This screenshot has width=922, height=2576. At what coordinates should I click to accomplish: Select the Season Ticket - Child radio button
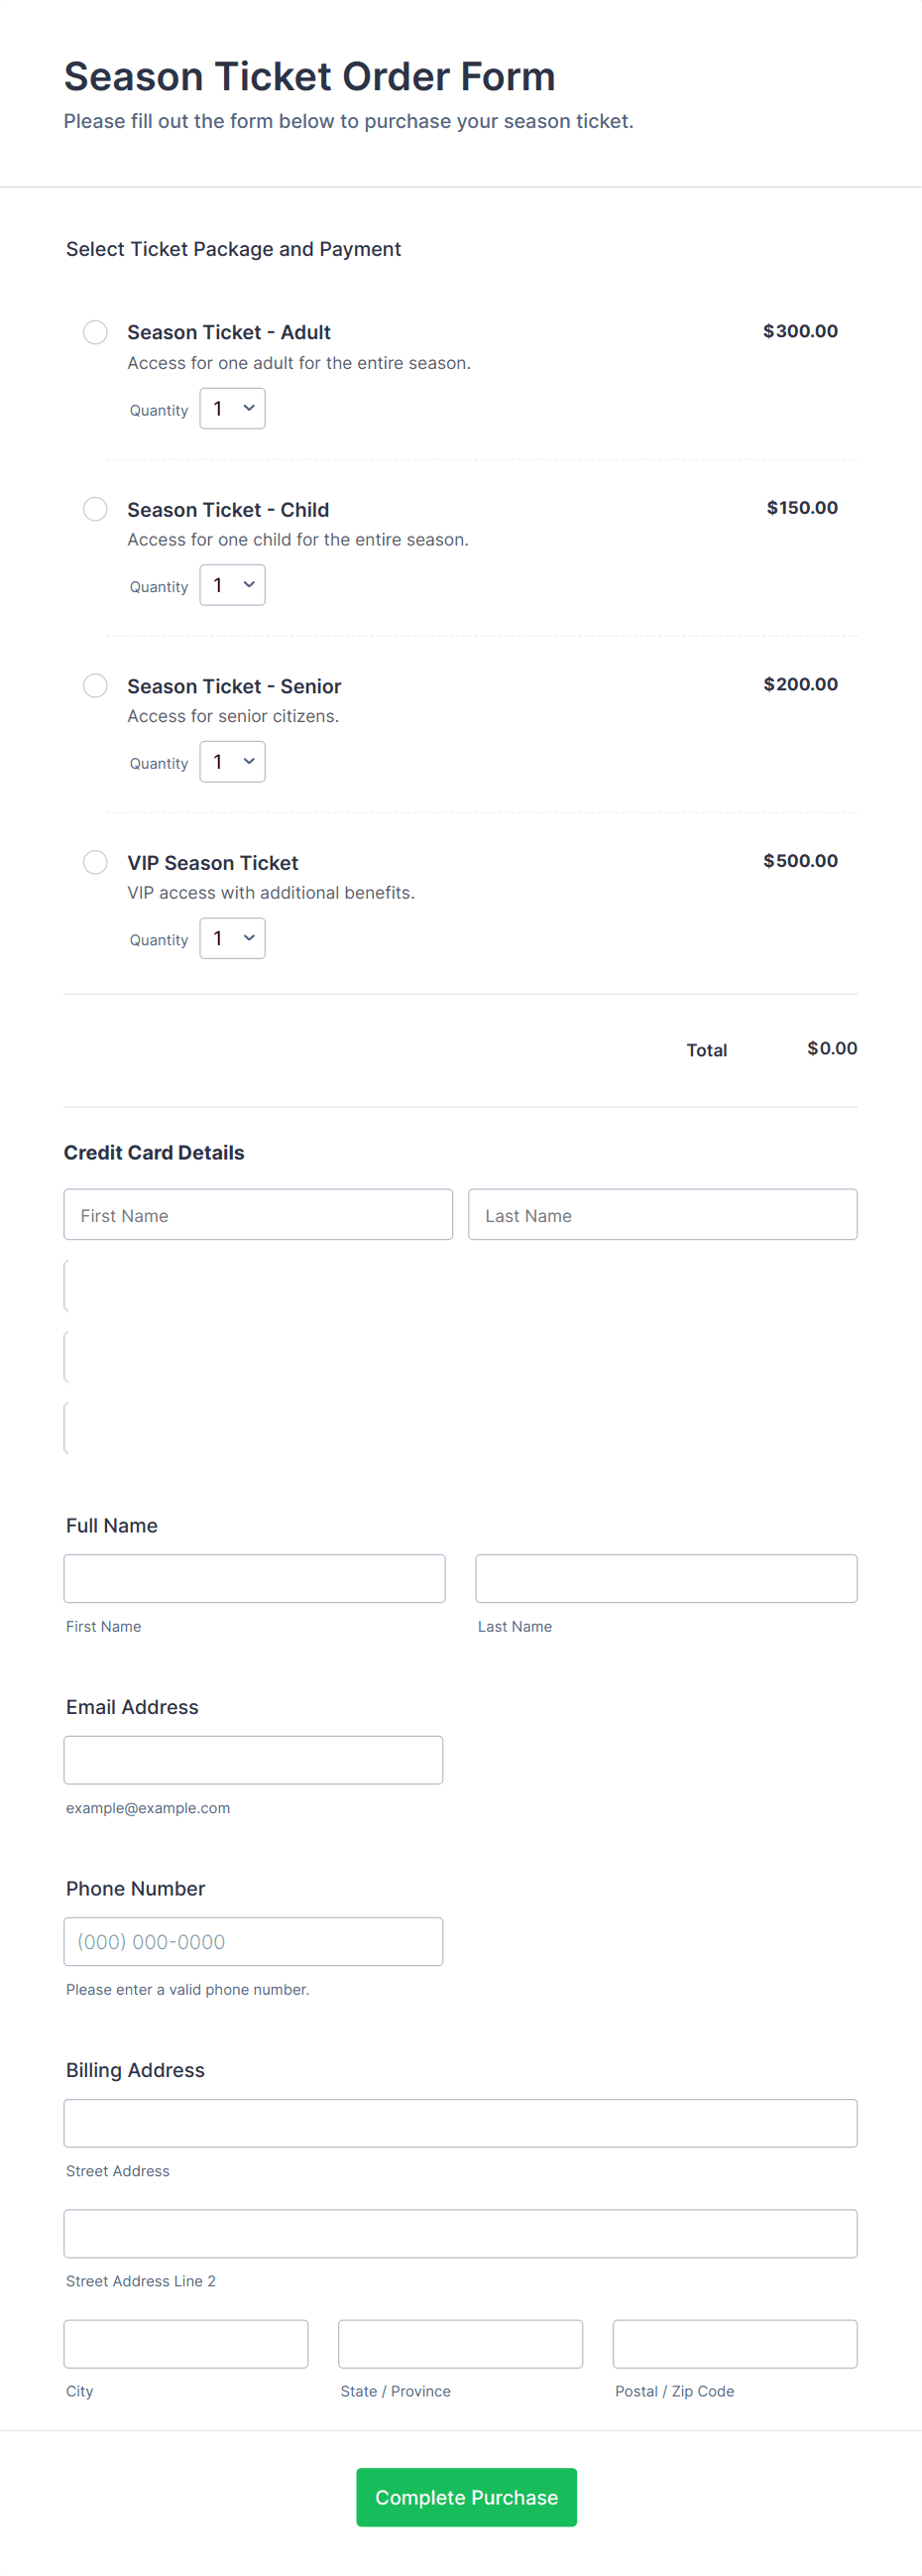pos(95,509)
